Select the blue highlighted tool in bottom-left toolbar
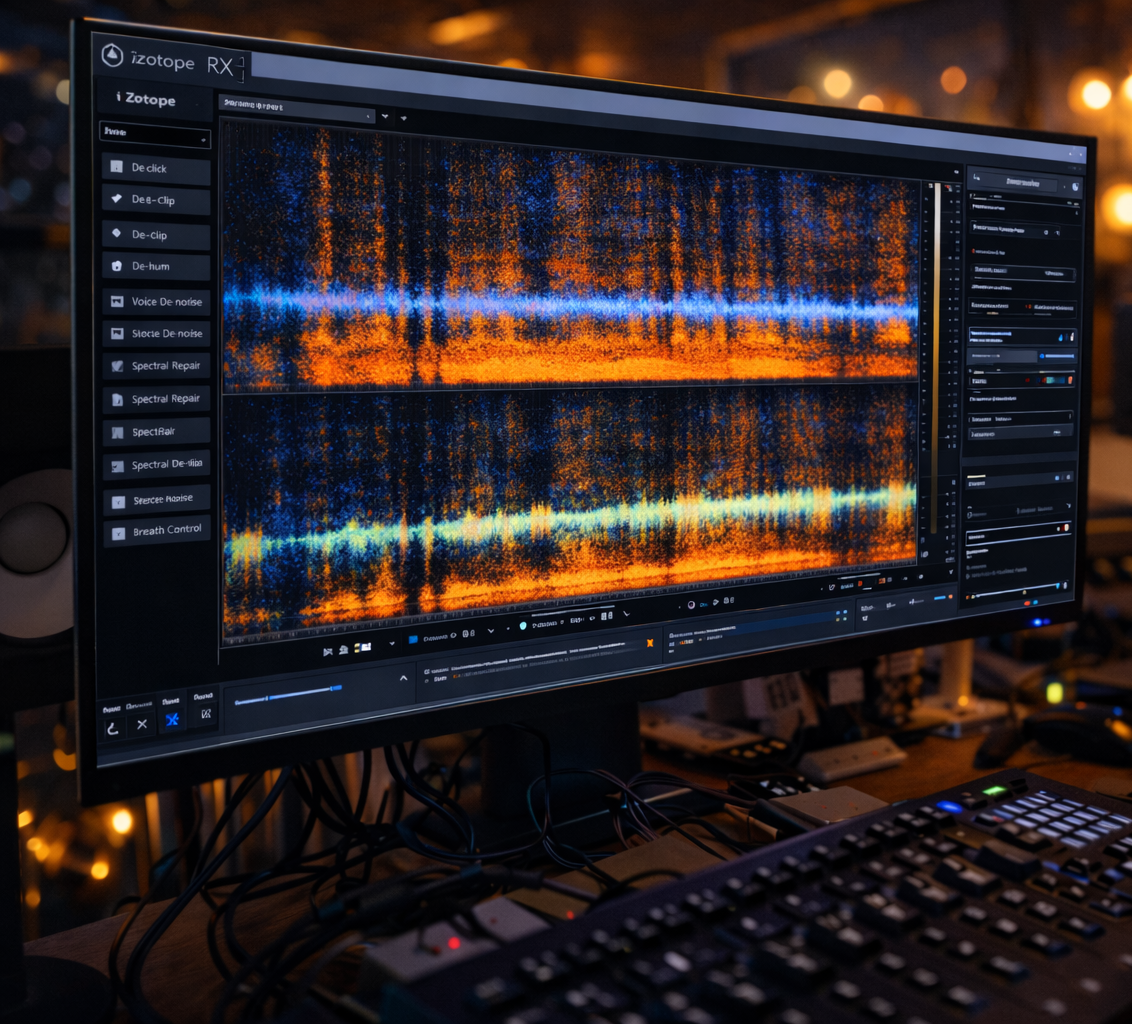The height and width of the screenshot is (1024, 1132). 172,720
